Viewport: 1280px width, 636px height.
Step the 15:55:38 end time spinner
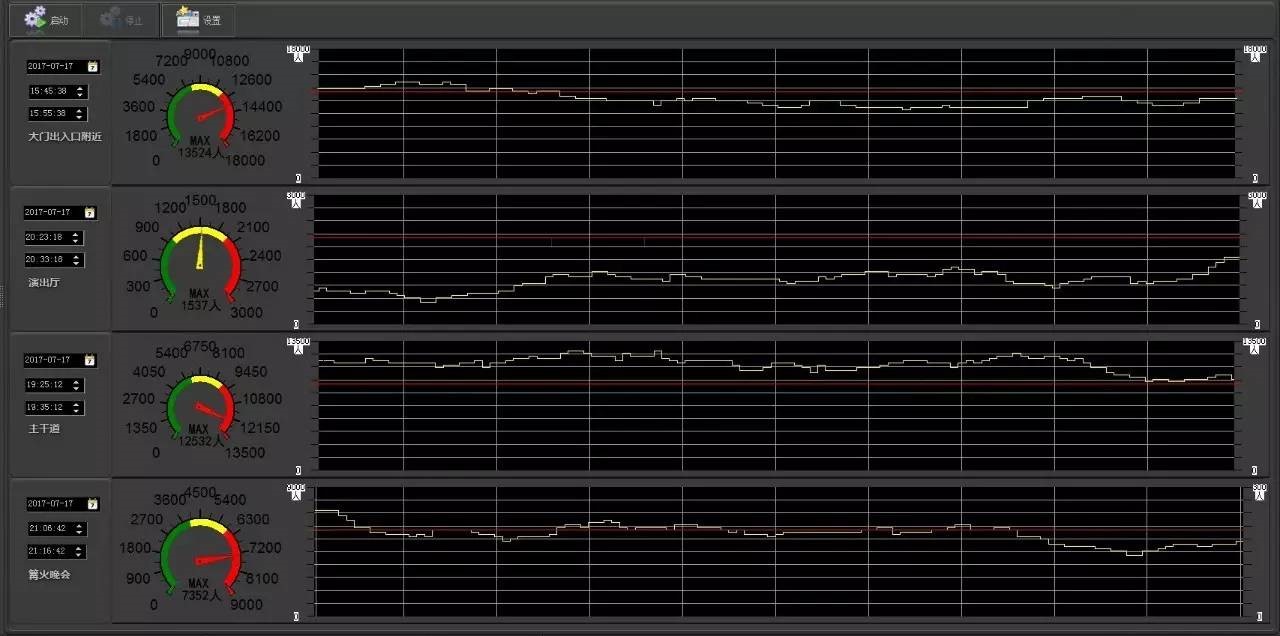(80, 114)
